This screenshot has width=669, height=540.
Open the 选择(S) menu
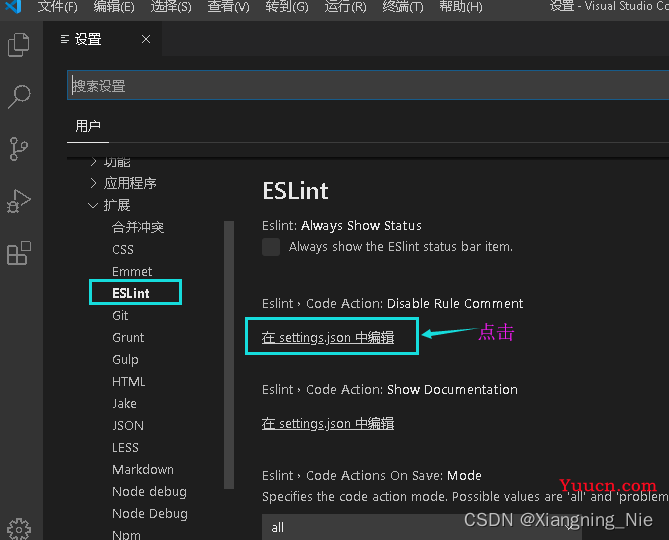pyautogui.click(x=171, y=6)
